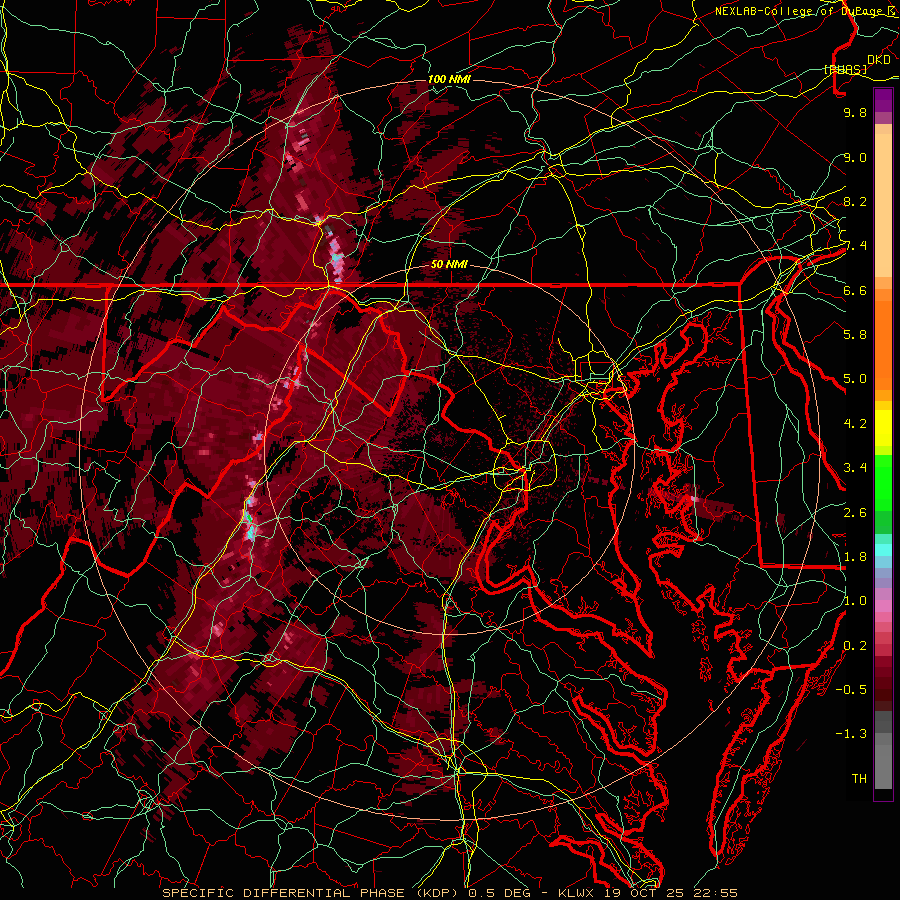900x900 pixels.
Task: Click the 1.8 scale value
Action: coord(855,557)
